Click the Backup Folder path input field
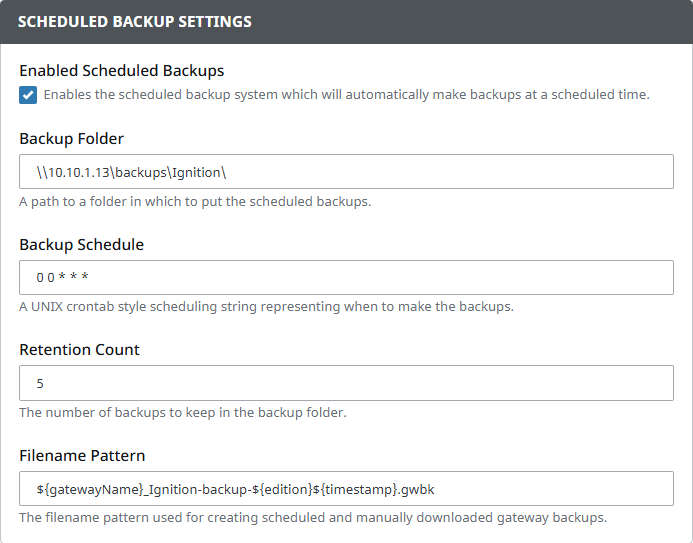The image size is (693, 543). [346, 172]
